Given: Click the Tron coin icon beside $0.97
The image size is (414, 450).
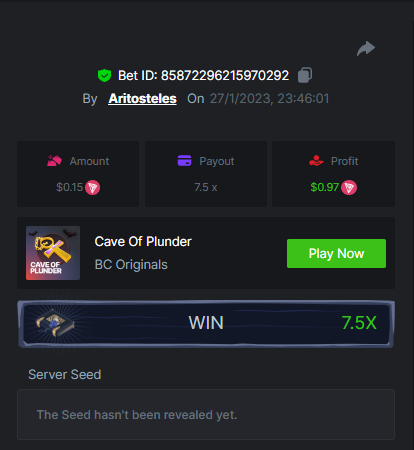Looking at the screenshot, I should 349,187.
